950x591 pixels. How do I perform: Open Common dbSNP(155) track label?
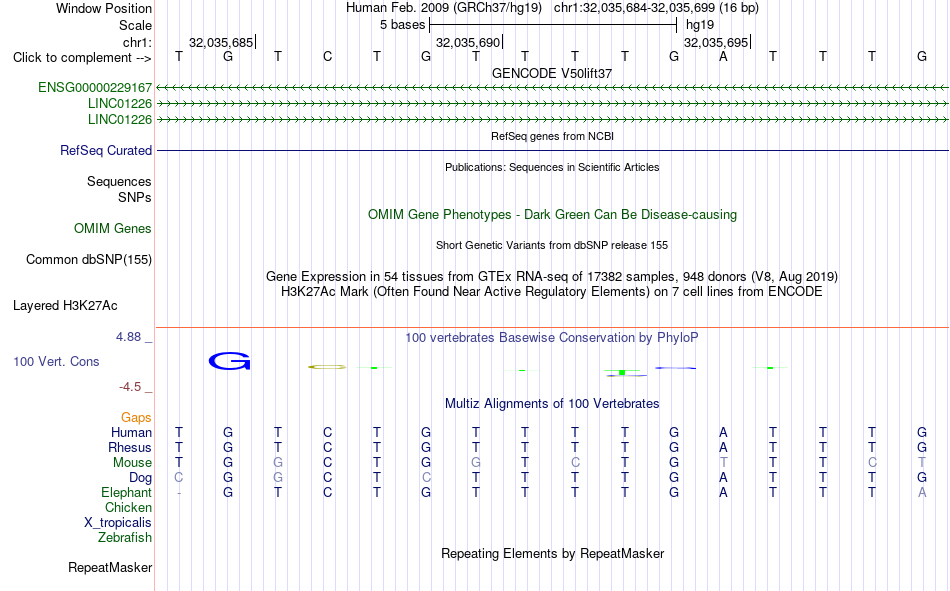(88, 259)
